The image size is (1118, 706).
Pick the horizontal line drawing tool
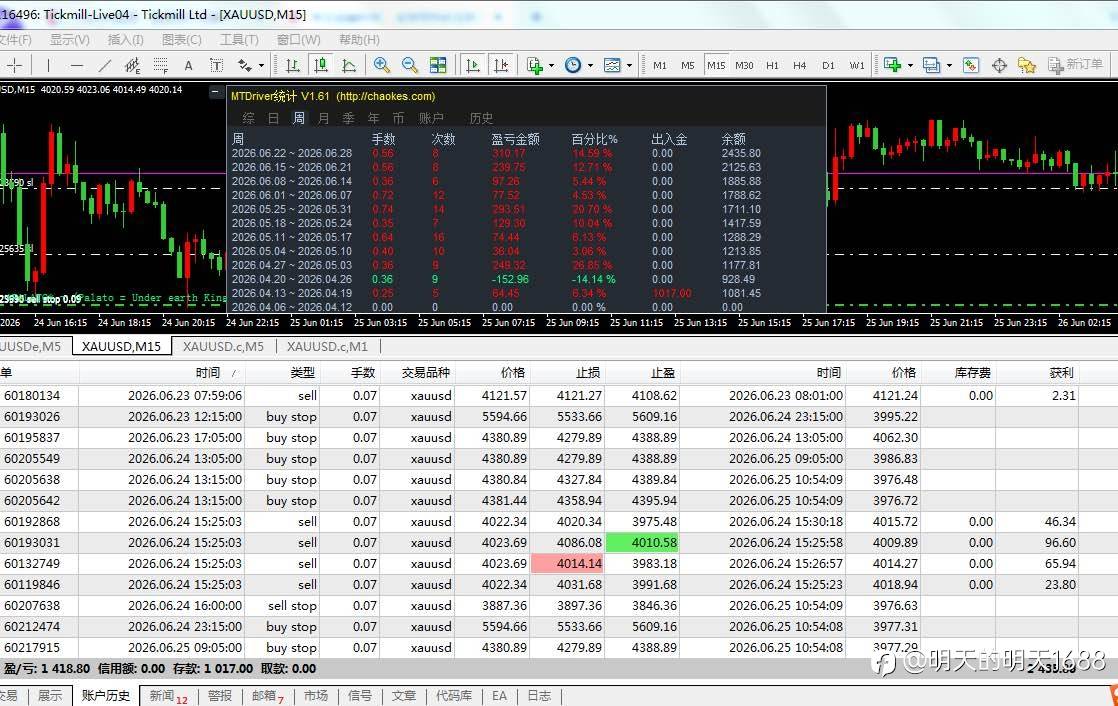coord(77,66)
